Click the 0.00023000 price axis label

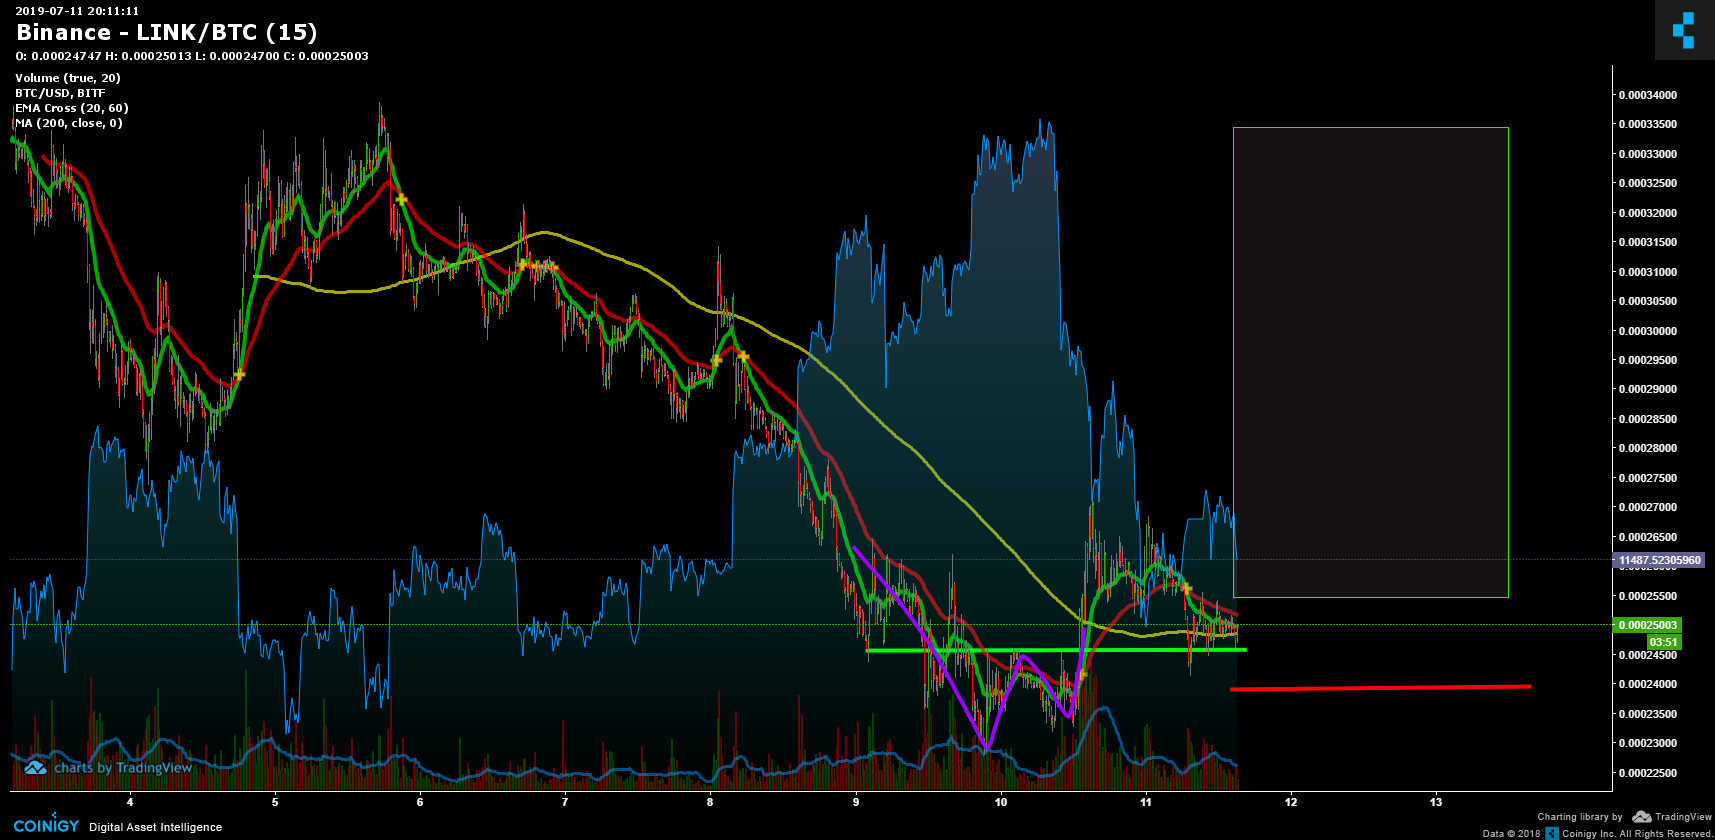tap(1648, 743)
